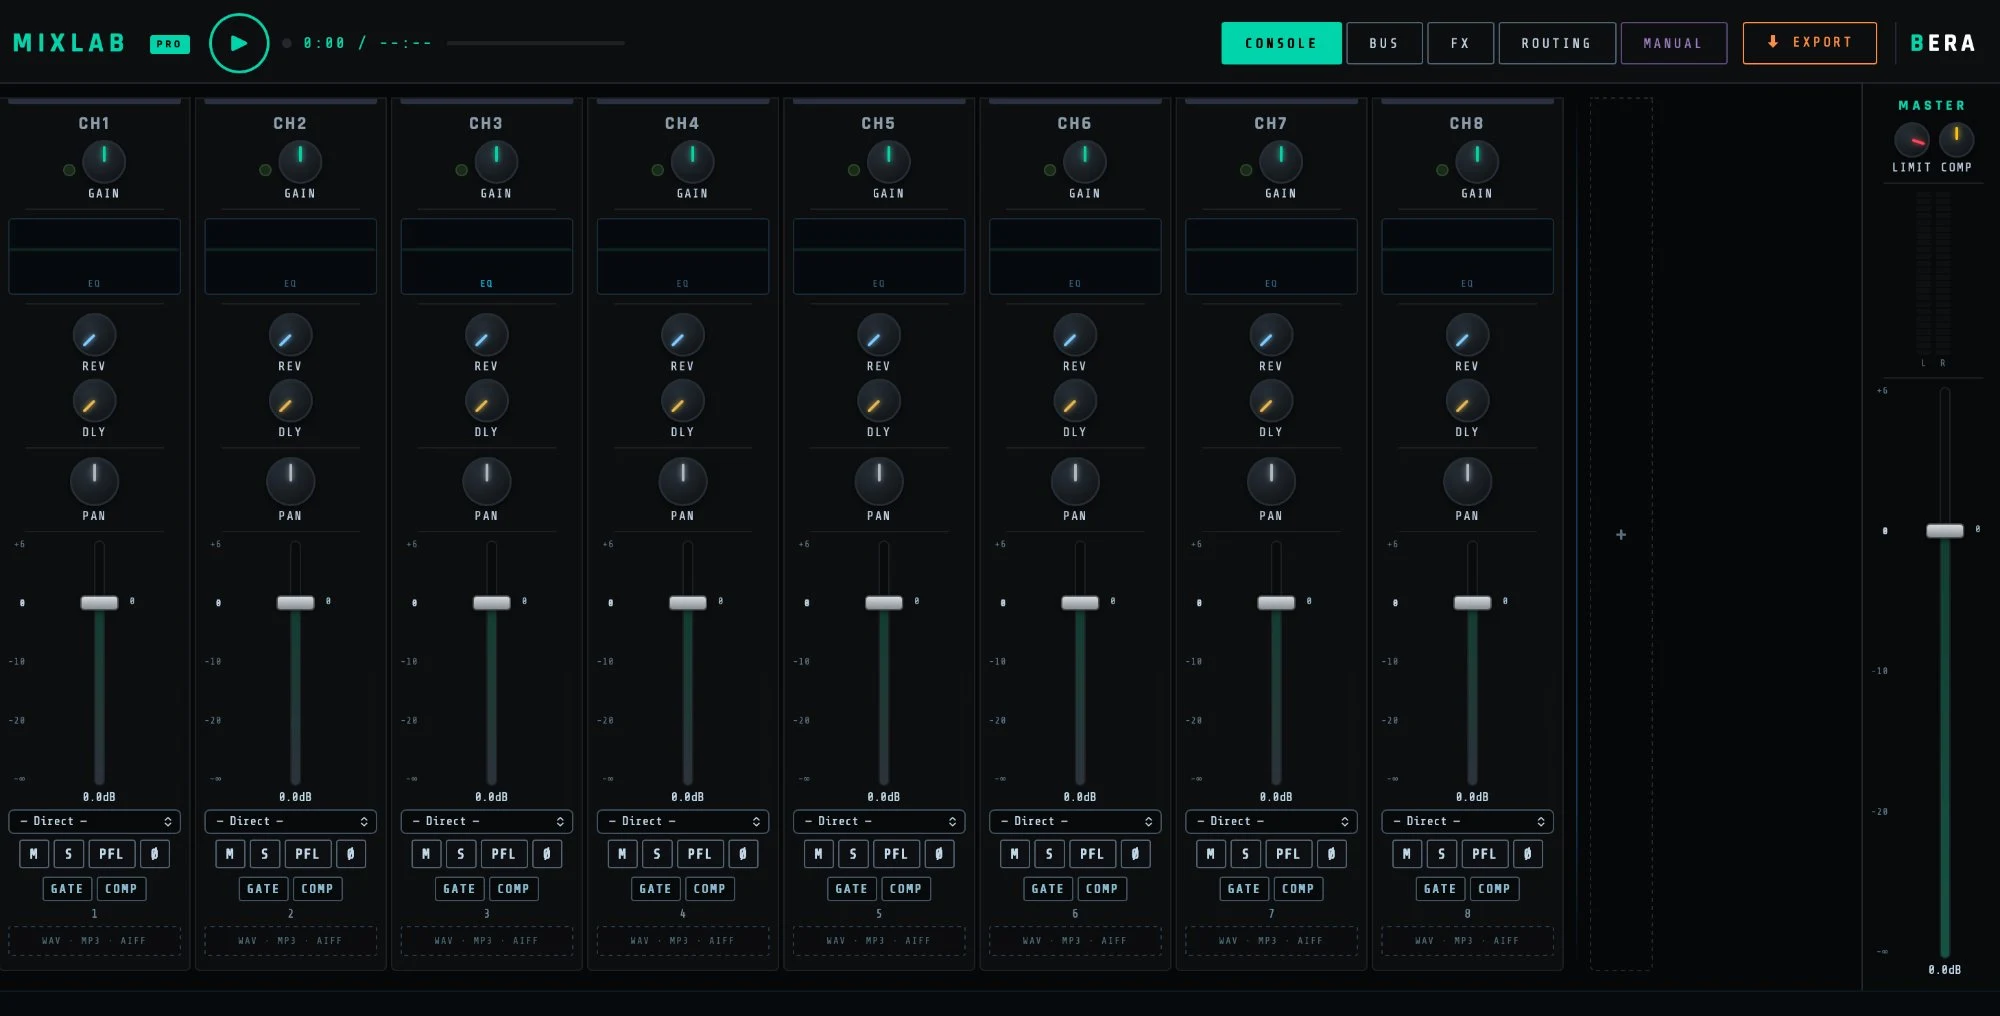Enable PFL on channel CH7
This screenshot has height=1016, width=2000.
coord(1288,853)
